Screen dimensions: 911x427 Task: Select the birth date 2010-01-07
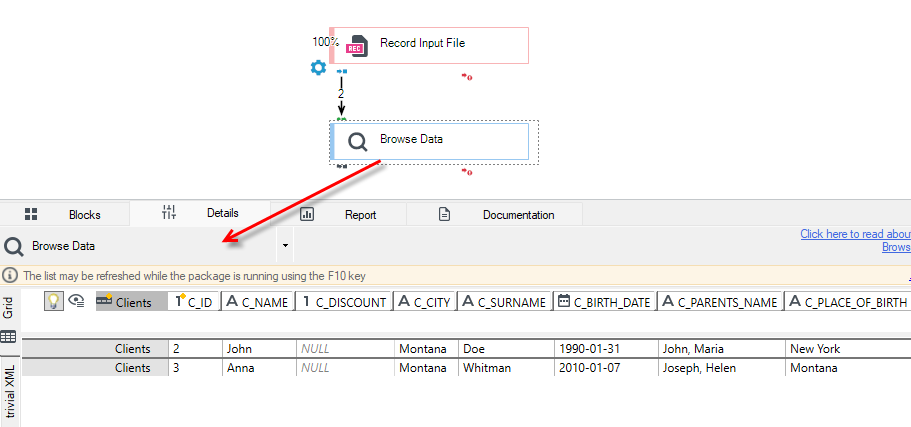(x=606, y=368)
